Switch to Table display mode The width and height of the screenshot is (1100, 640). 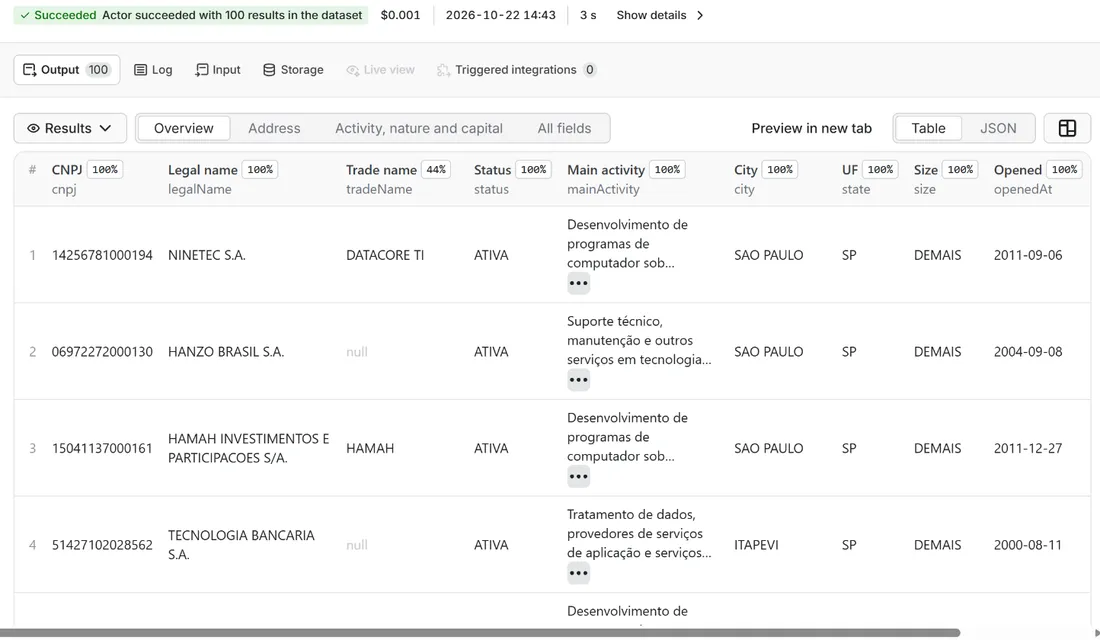coord(928,128)
